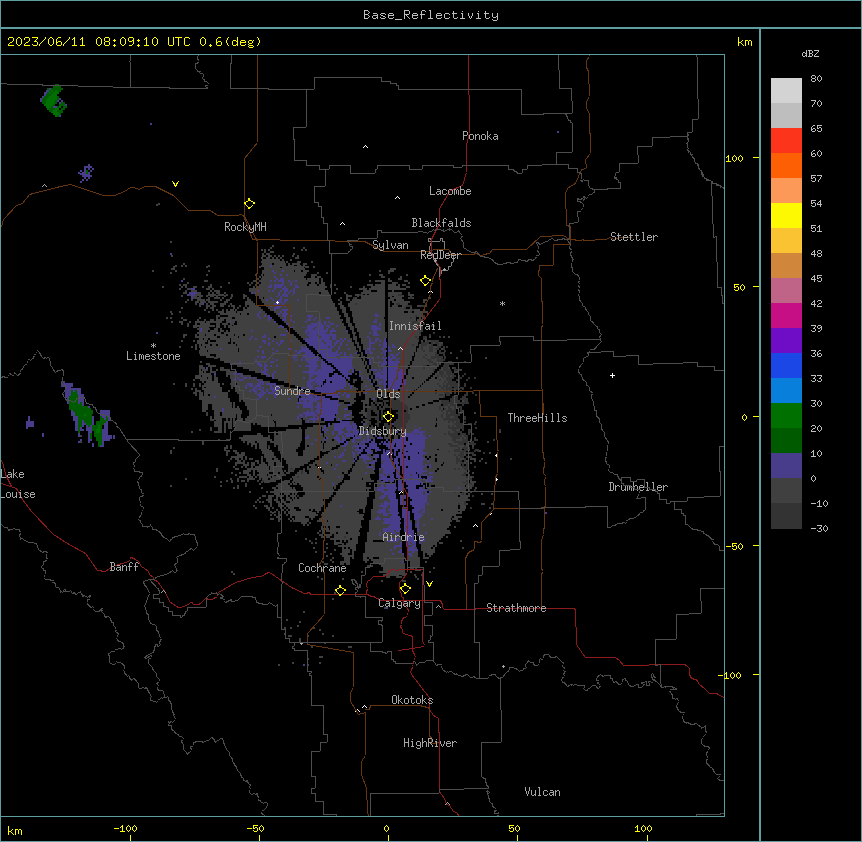This screenshot has width=862, height=842.
Task: Click the Vulcan label
Action: tap(542, 792)
